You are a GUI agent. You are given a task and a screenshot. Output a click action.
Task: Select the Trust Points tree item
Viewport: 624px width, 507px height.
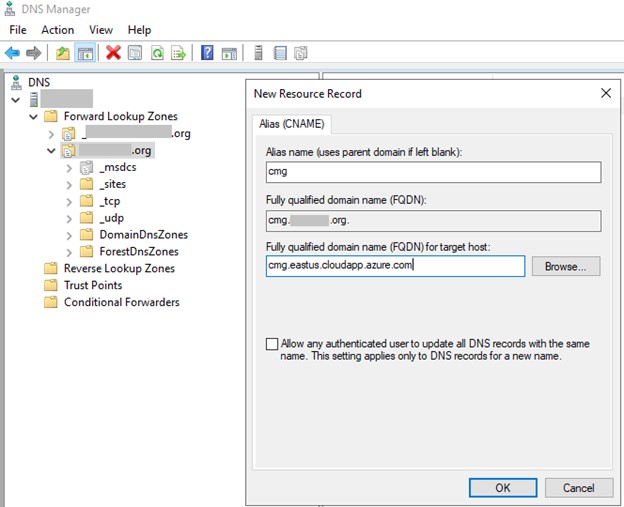point(93,285)
